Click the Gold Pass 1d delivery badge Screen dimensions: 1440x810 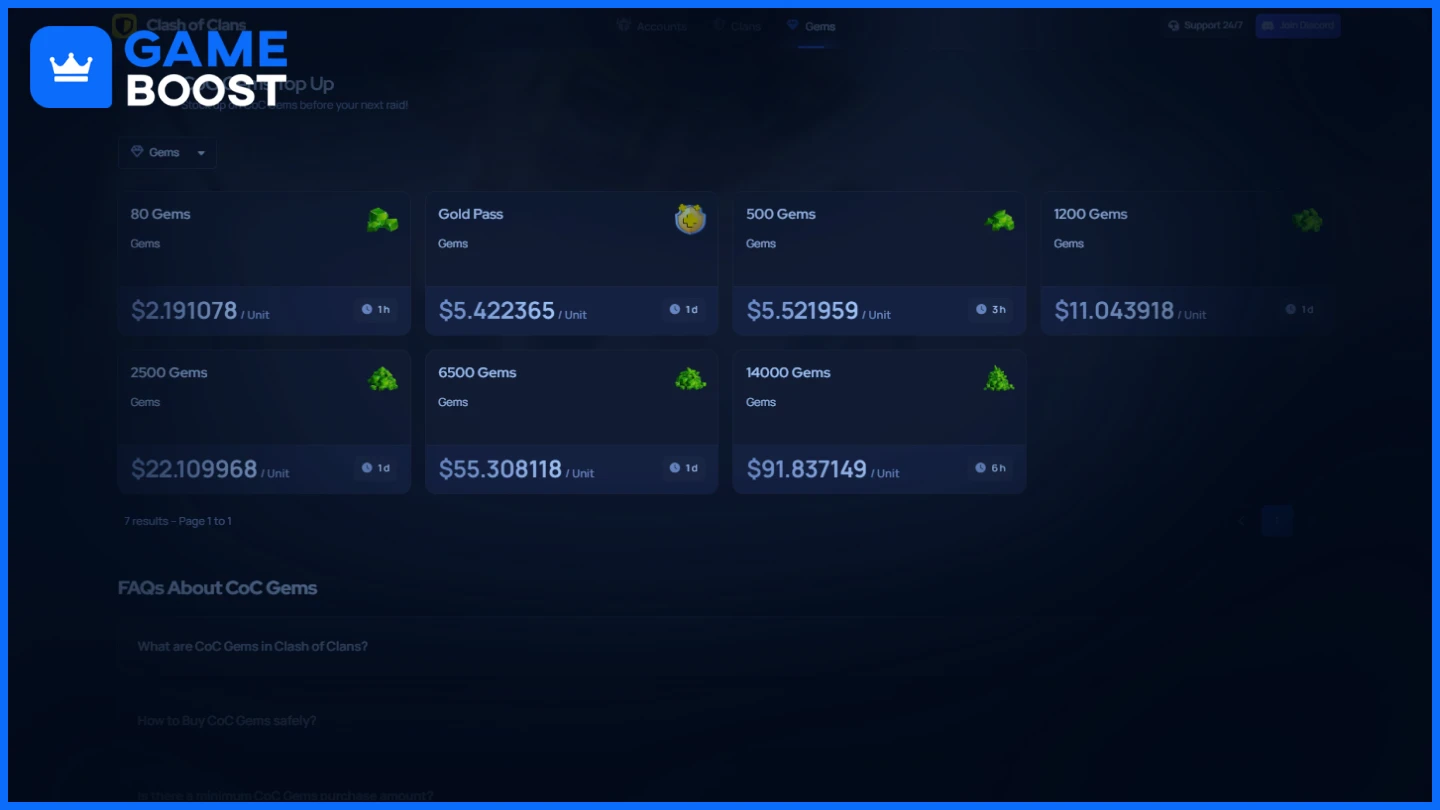pos(684,310)
